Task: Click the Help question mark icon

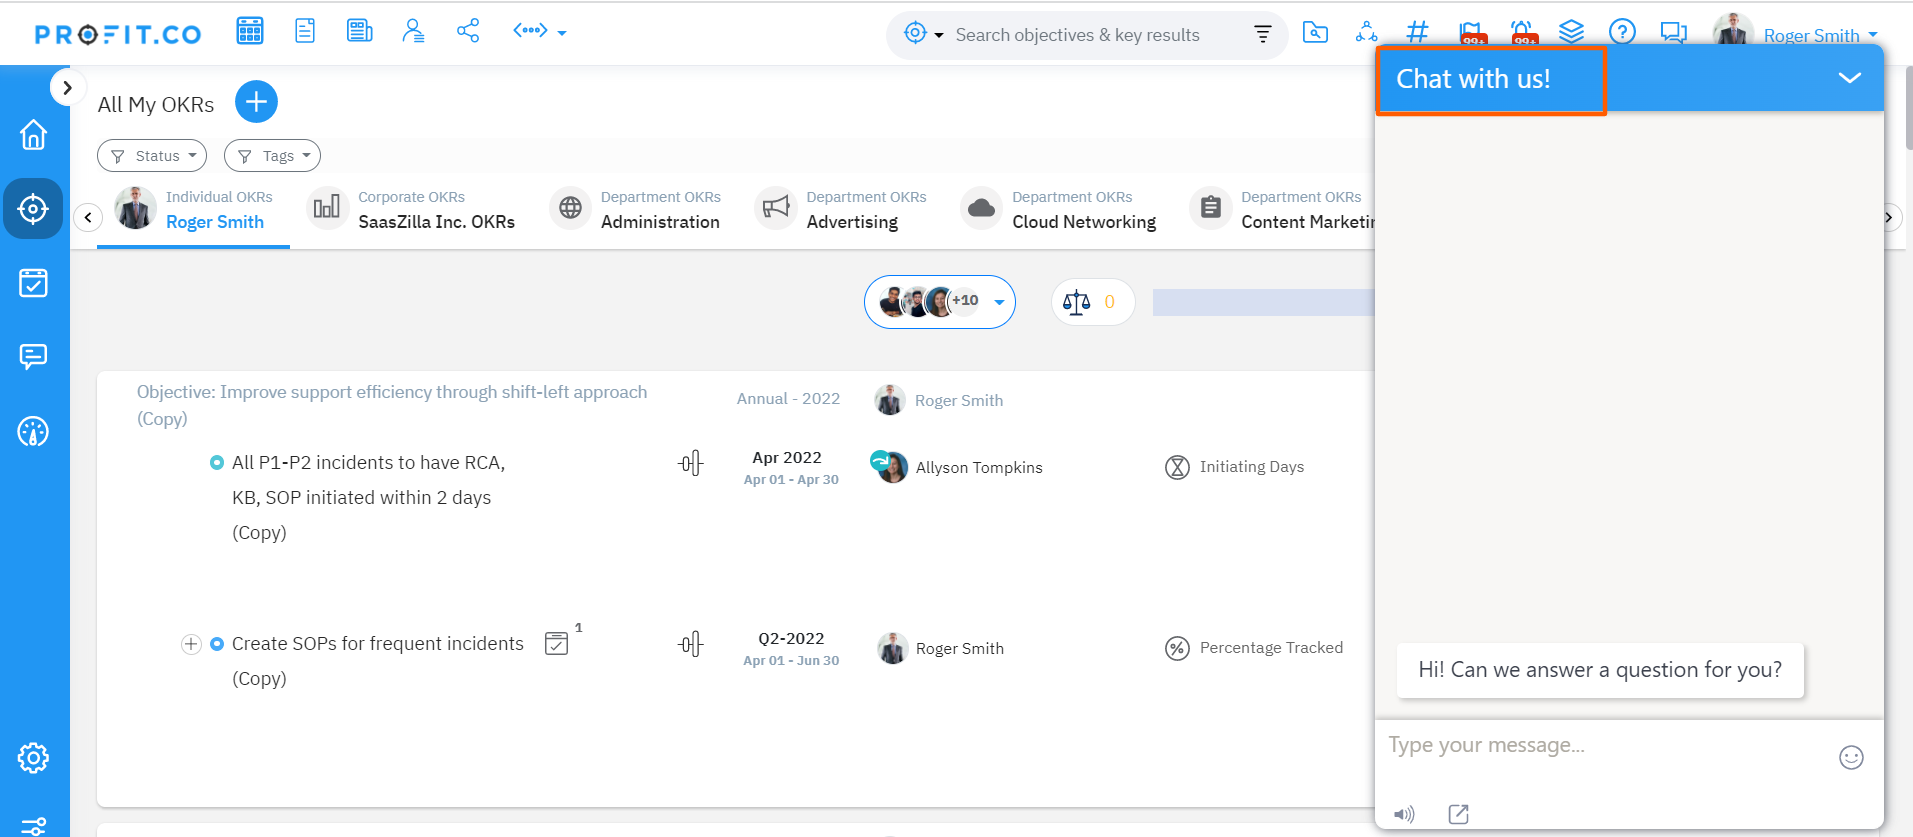Action: [1622, 32]
